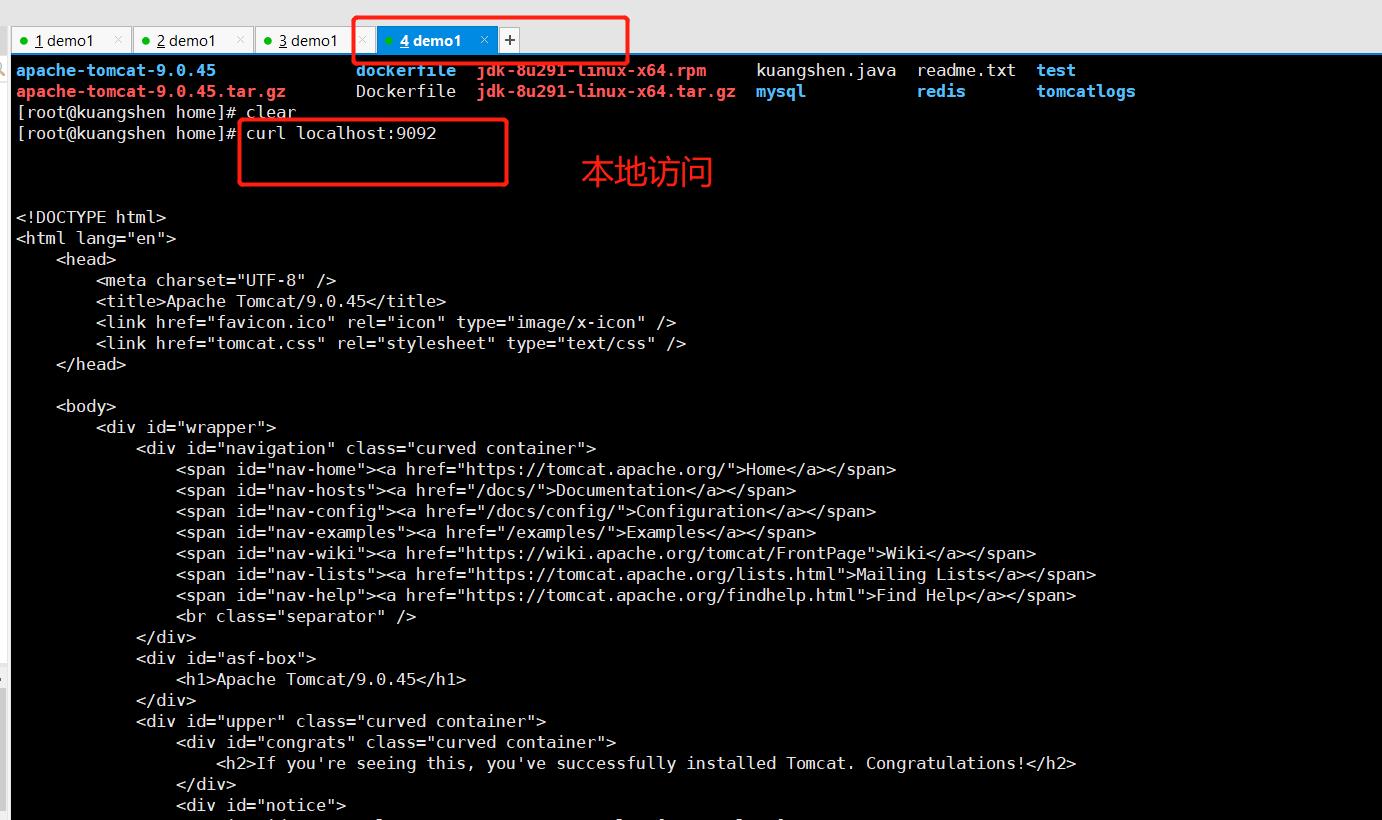
Task: Click the <h1>Apache Tomcat/9.0.45 line
Action: coord(321,679)
